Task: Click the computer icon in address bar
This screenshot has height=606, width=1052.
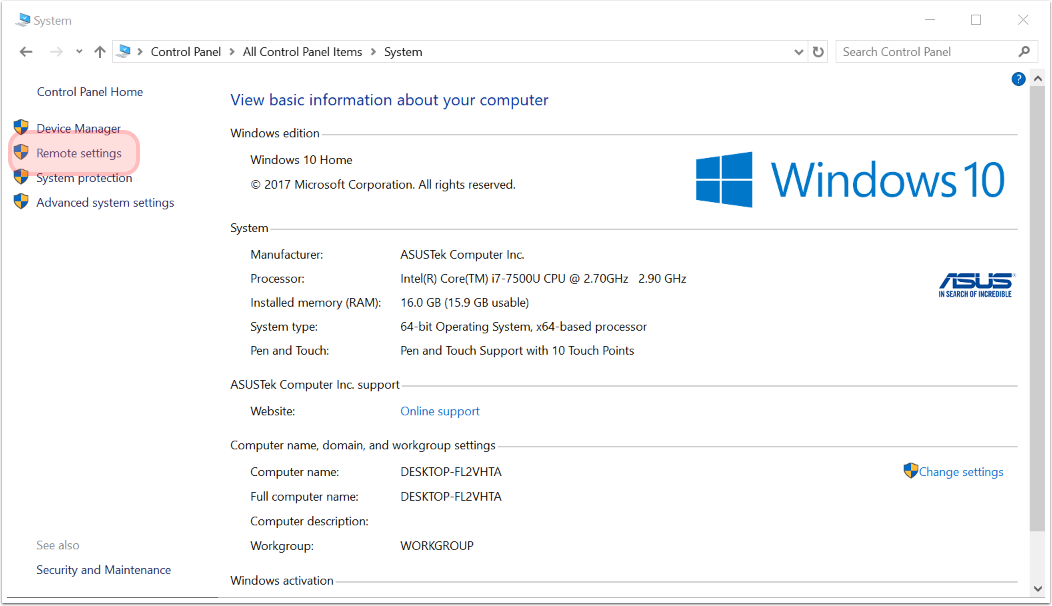Action: pos(123,51)
